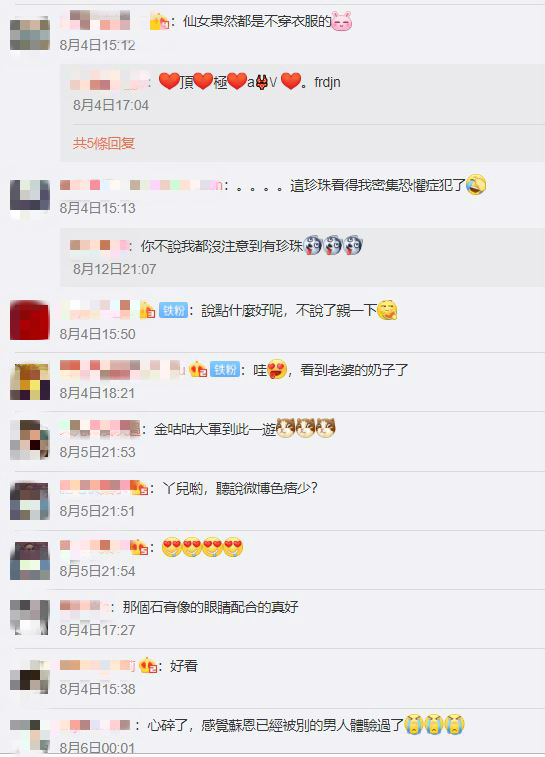
Task: Click the heart-eyes emoji after 哇
Action: (277, 369)
